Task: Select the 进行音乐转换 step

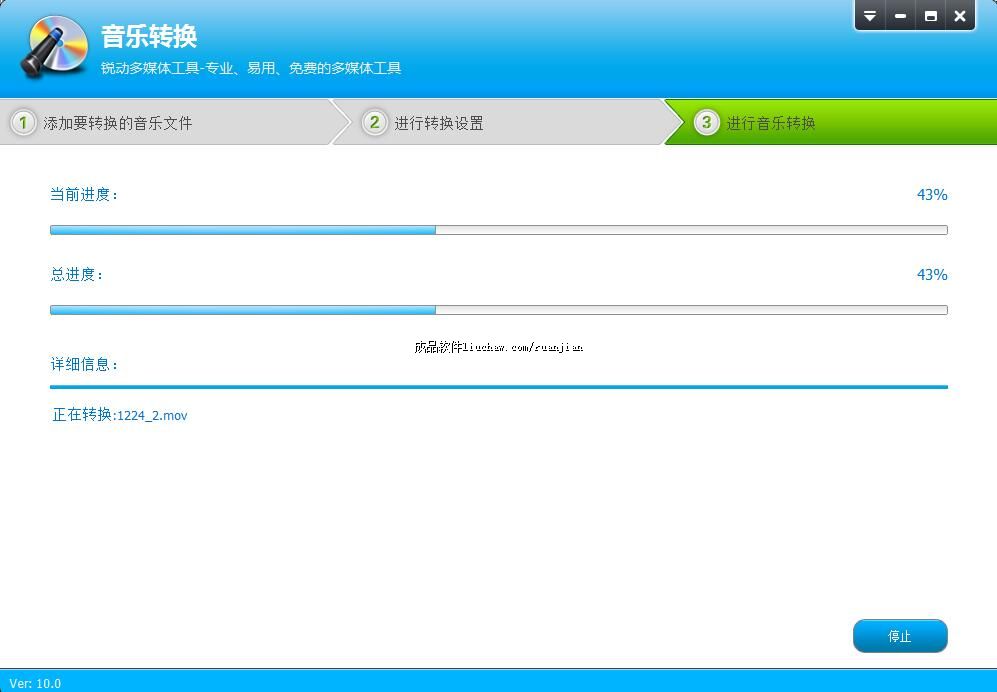Action: pyautogui.click(x=771, y=124)
